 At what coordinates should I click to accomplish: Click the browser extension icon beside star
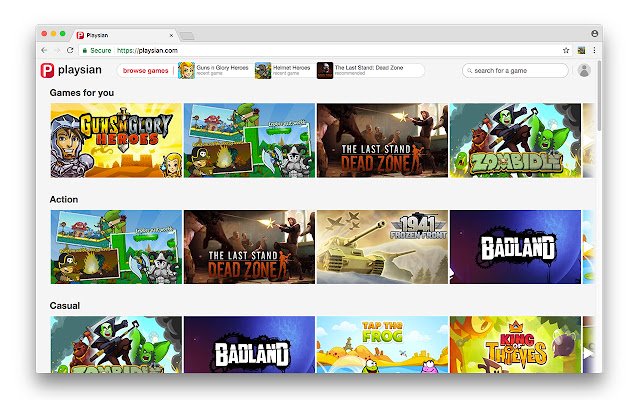click(x=581, y=50)
